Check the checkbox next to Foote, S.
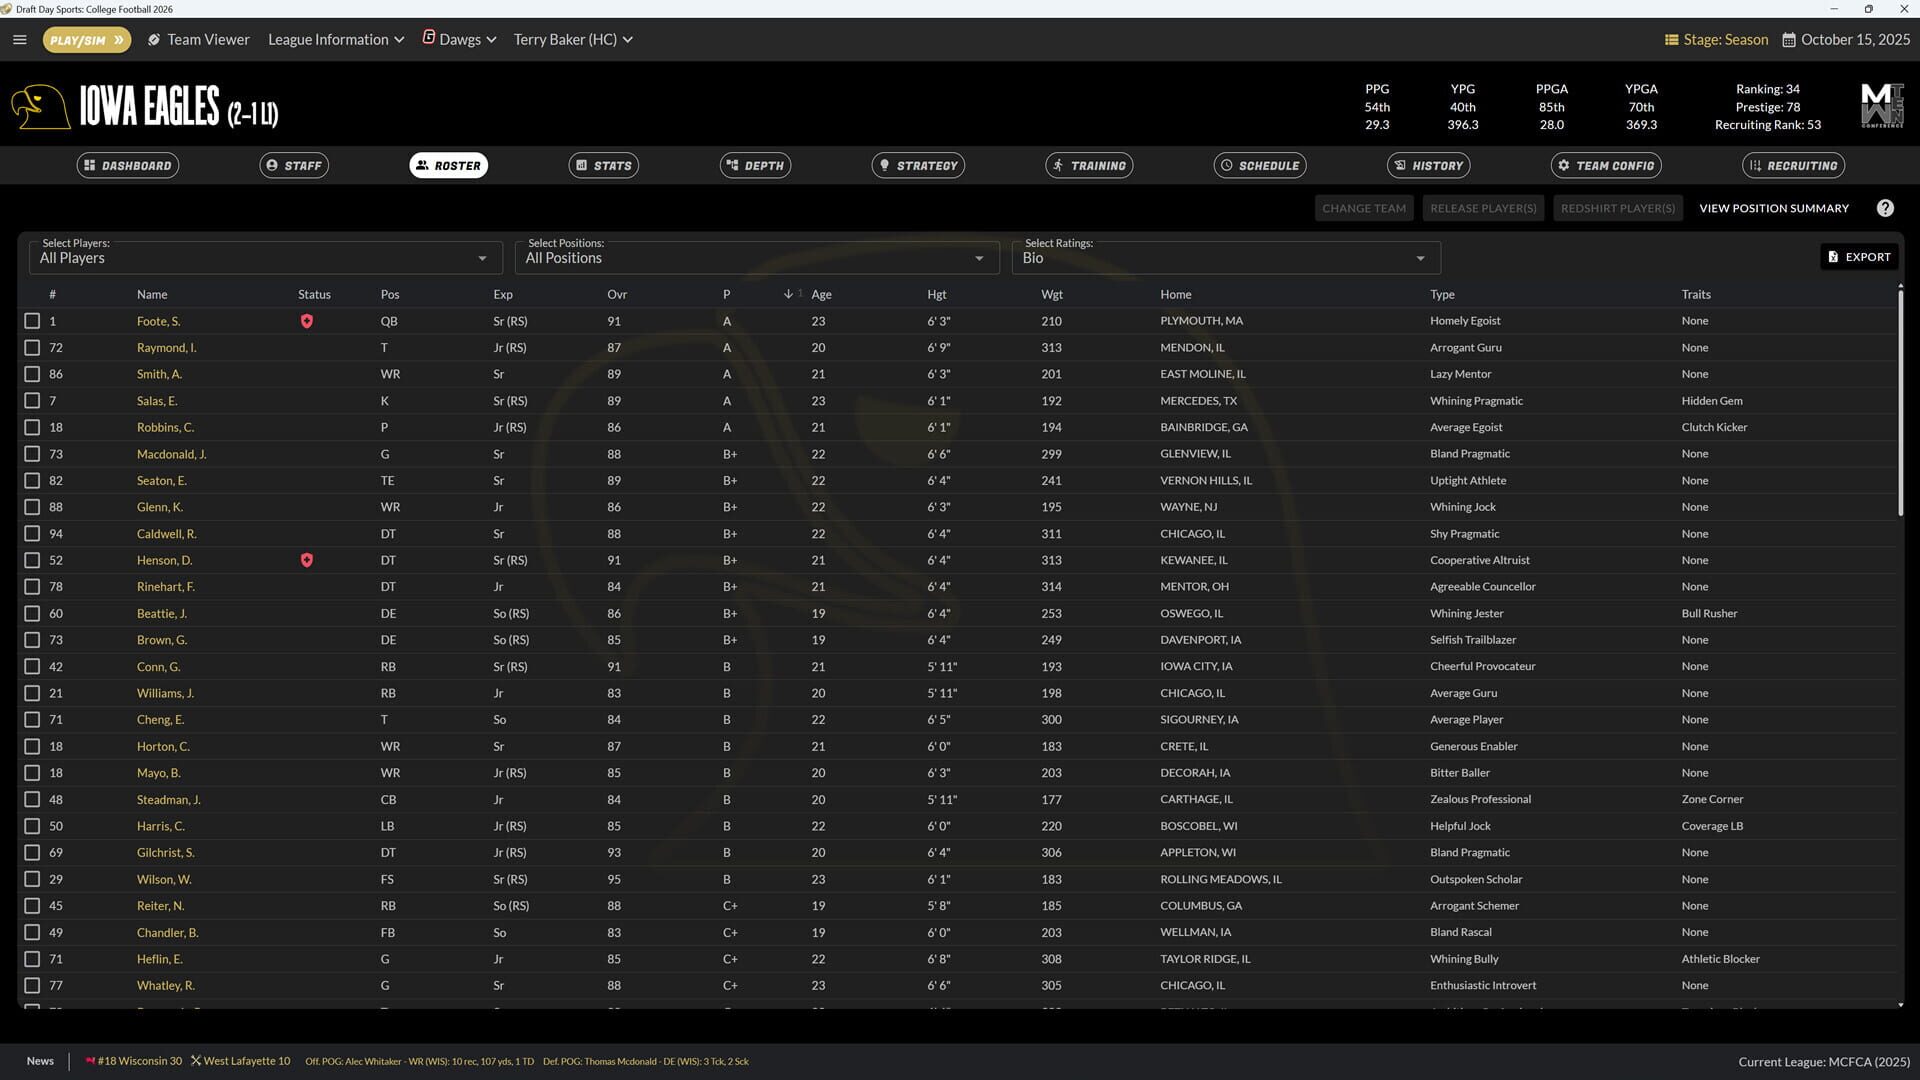Screen dimensions: 1920x1080 [x=33, y=321]
